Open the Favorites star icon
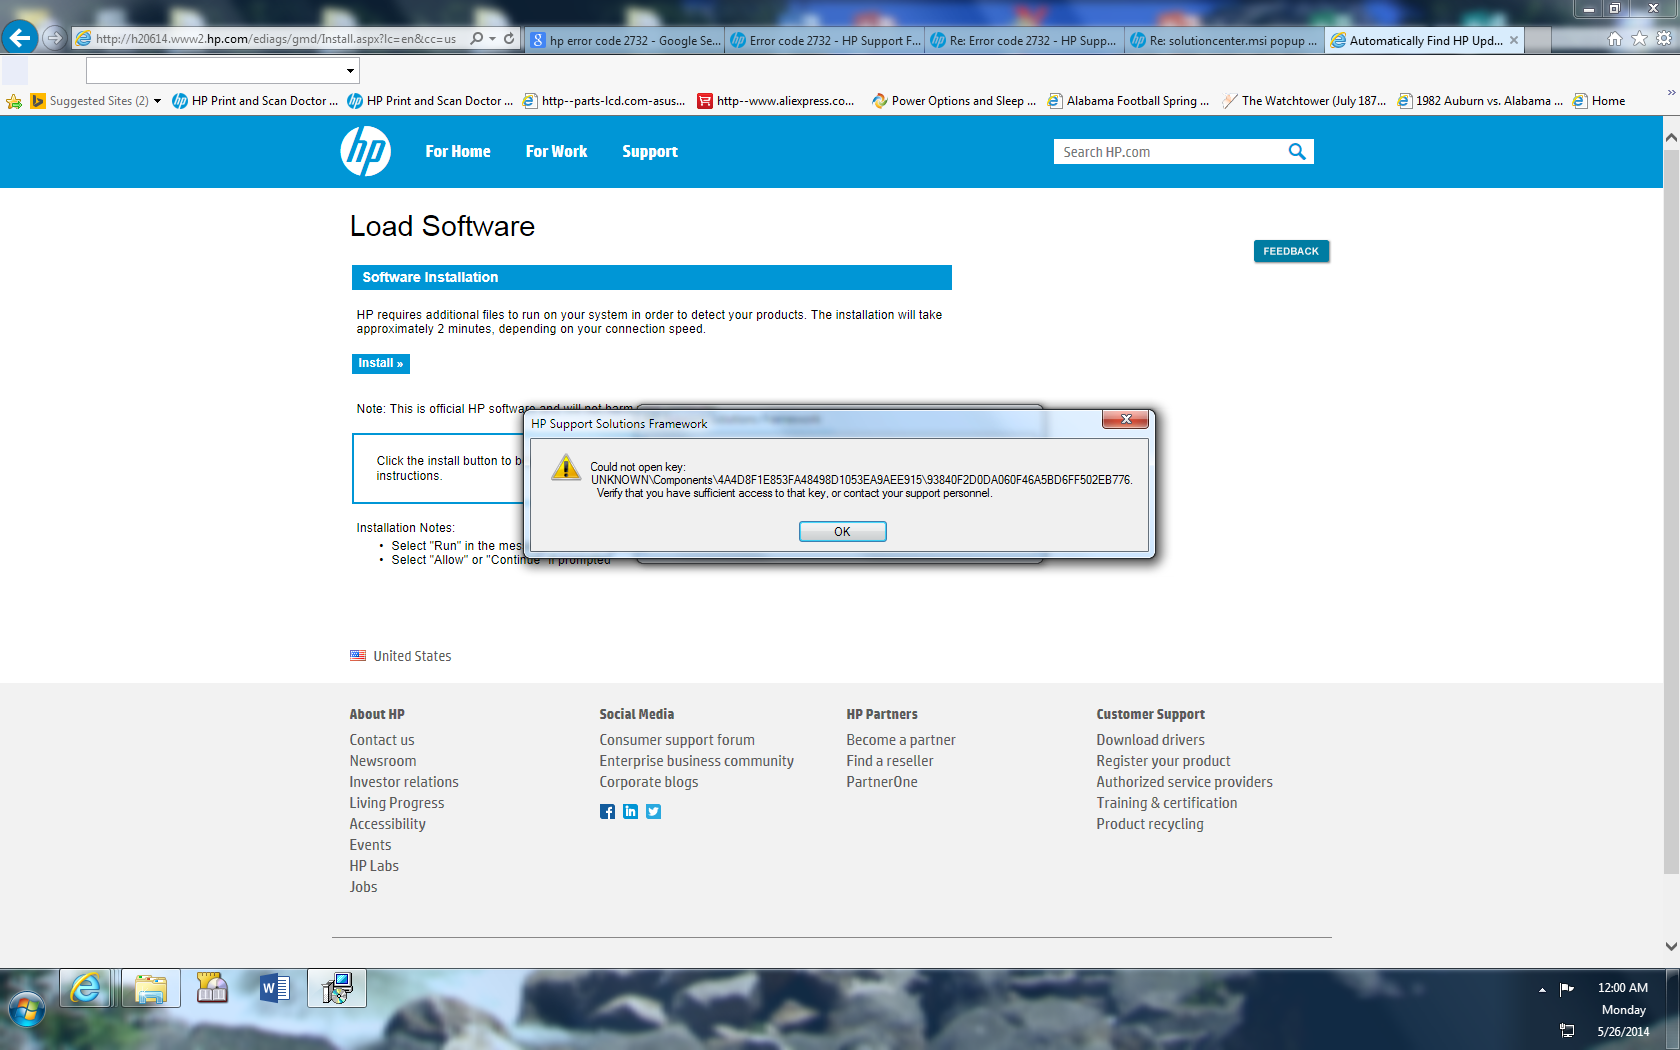 (1639, 39)
